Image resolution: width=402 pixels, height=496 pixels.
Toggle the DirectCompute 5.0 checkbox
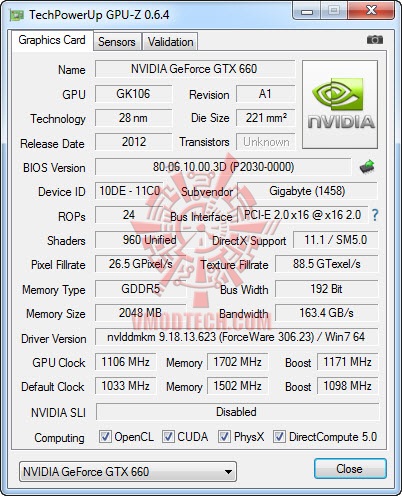coord(279,436)
